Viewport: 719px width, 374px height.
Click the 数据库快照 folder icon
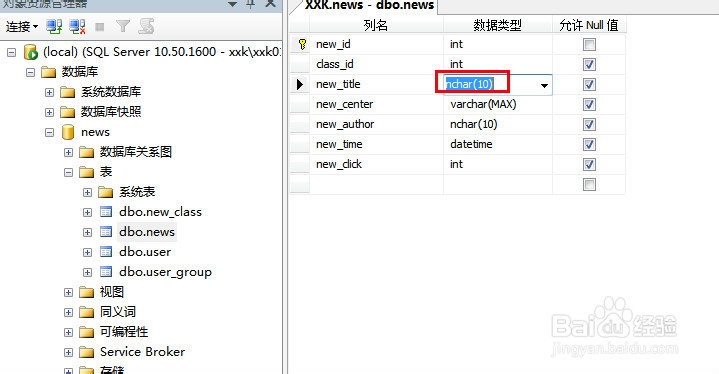click(x=67, y=112)
